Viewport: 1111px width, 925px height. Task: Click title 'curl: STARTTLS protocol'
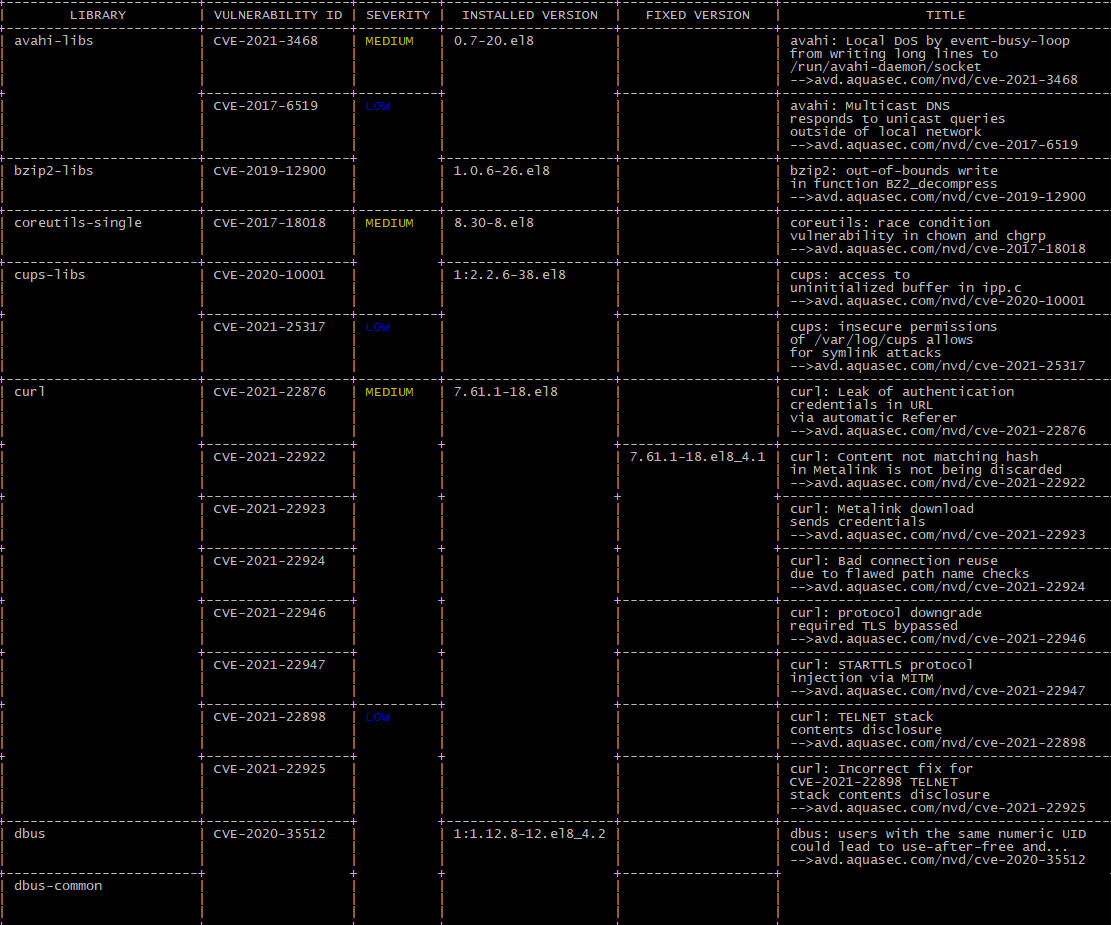[881, 665]
